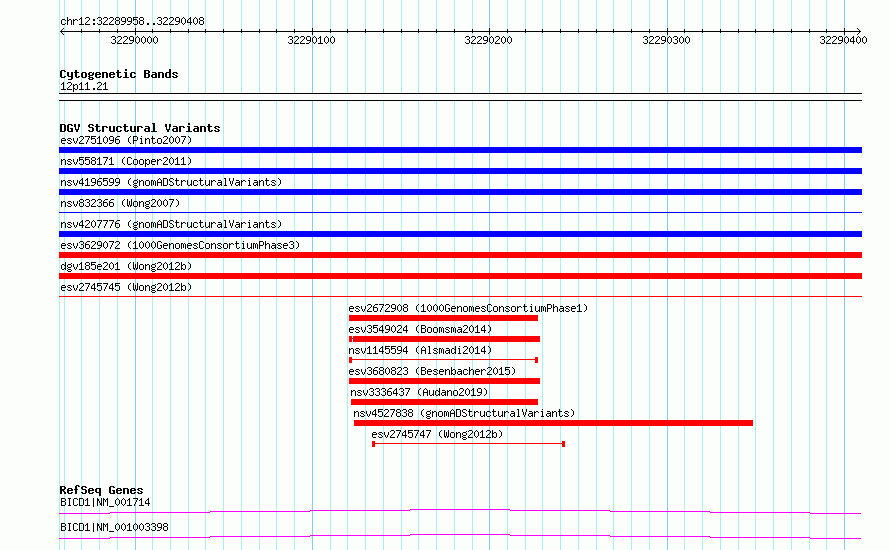The width and height of the screenshot is (890, 550).
Task: Click the blue bar under esv2751096
Action: tap(460, 150)
